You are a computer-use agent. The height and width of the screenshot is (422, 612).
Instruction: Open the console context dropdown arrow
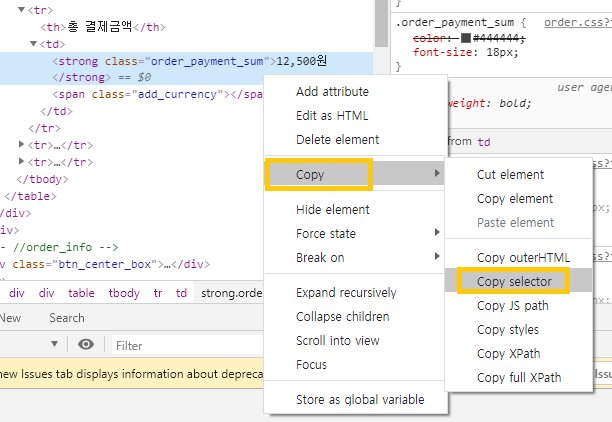click(x=54, y=344)
